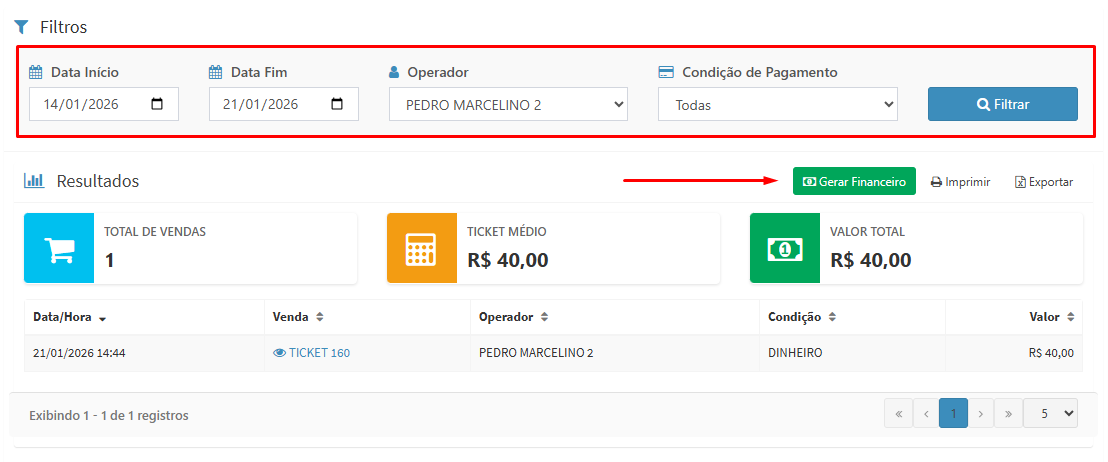This screenshot has height=462, width=1108.
Task: Click the bar chart Resultados icon
Action: click(x=34, y=181)
